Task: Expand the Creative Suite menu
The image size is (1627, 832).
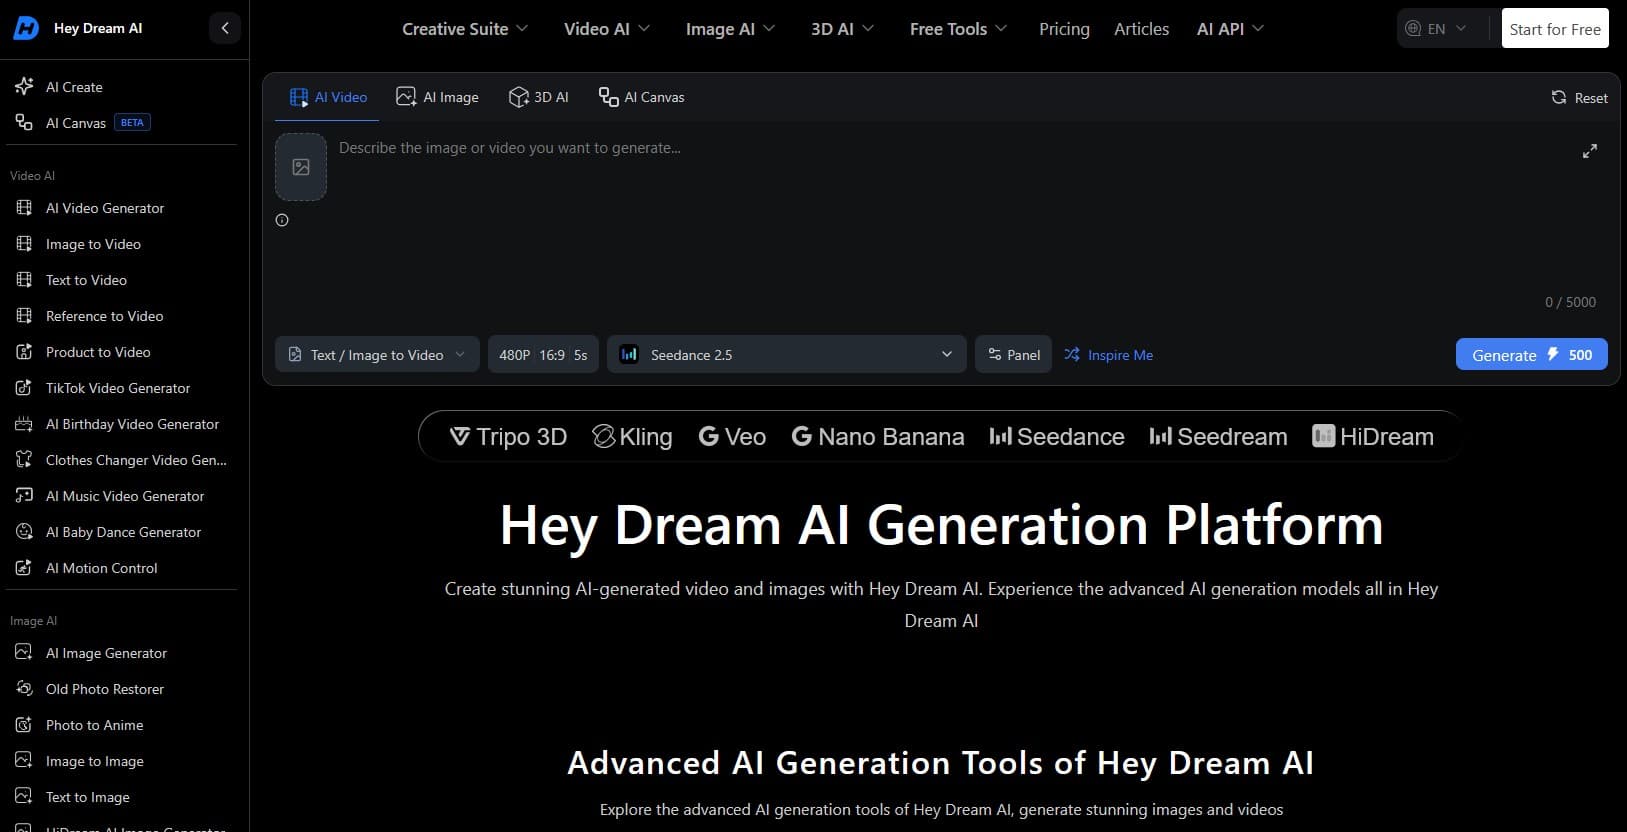Action: tap(465, 29)
